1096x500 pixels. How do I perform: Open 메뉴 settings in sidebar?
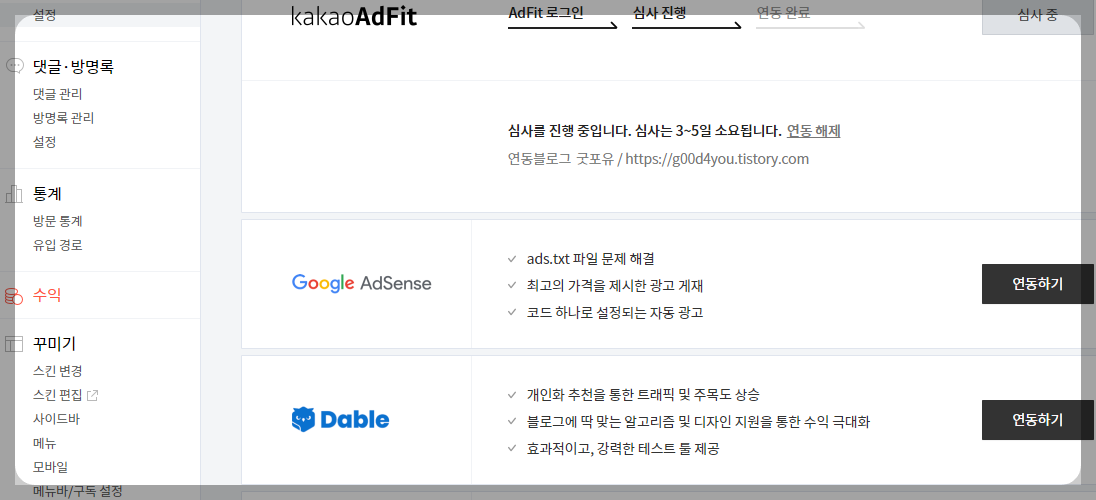[x=44, y=443]
